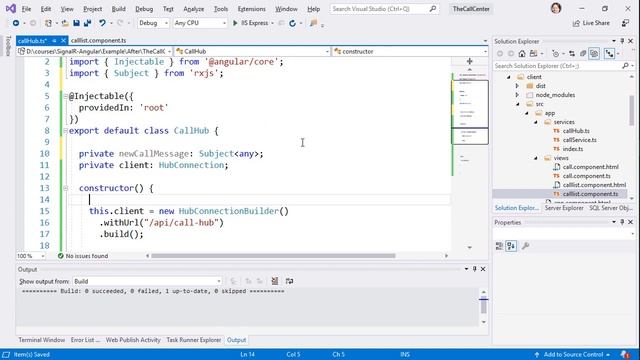Open the Toolbox side tab

tap(8, 46)
